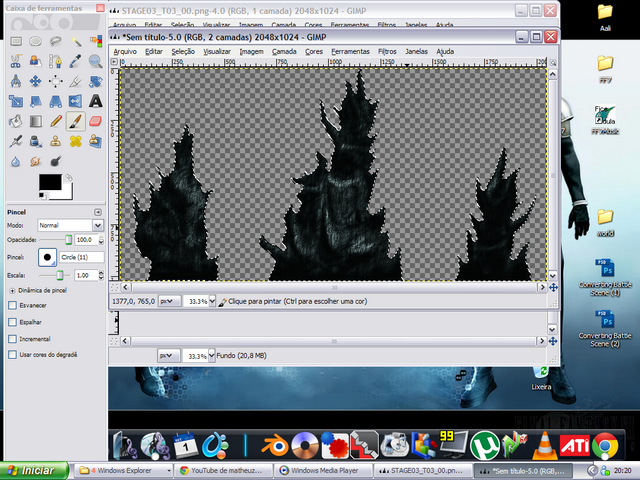Switch to YouTube de matheuz taskbar button
The width and height of the screenshot is (640, 480).
point(223,471)
